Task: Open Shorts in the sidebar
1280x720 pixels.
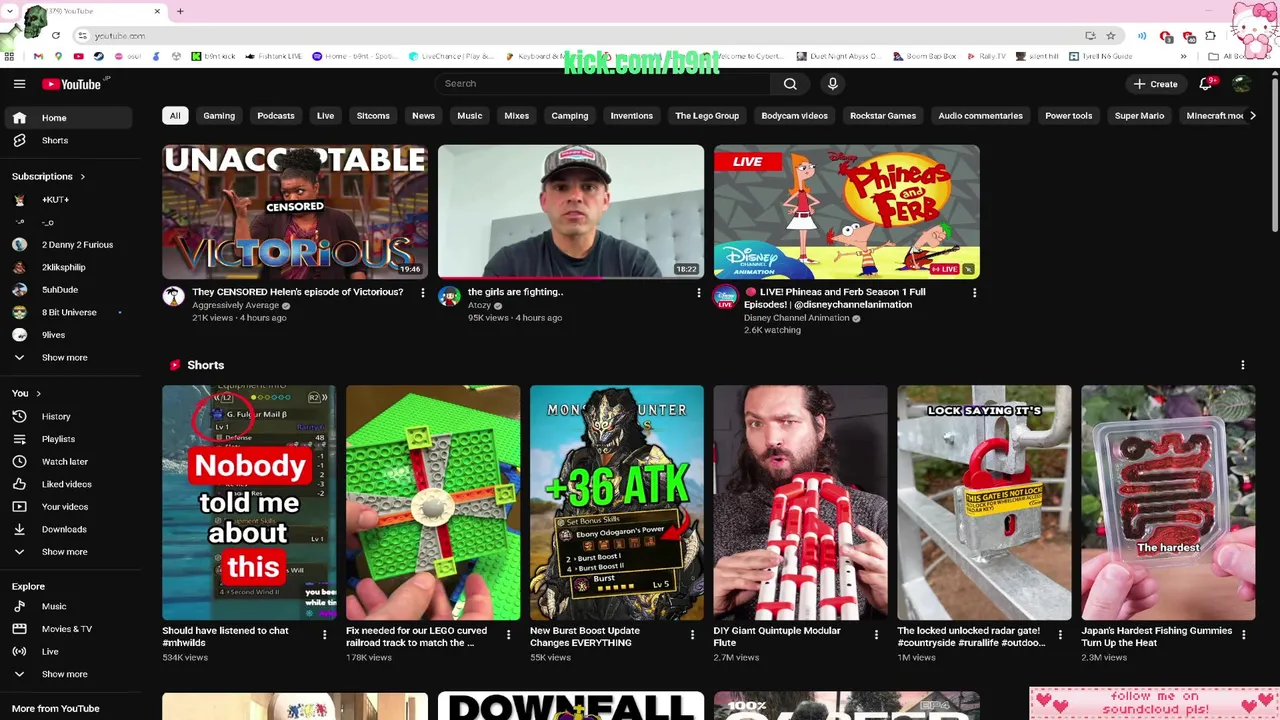Action: pyautogui.click(x=66, y=141)
